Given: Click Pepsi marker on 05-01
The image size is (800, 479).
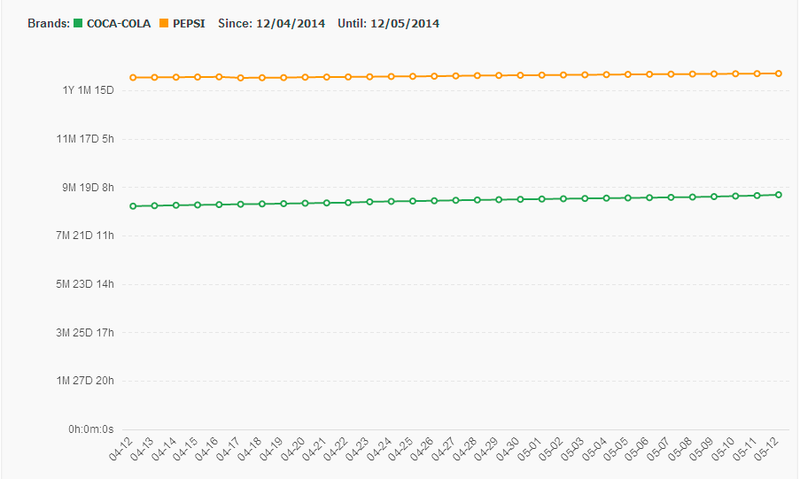Looking at the screenshot, I should pos(542,75).
